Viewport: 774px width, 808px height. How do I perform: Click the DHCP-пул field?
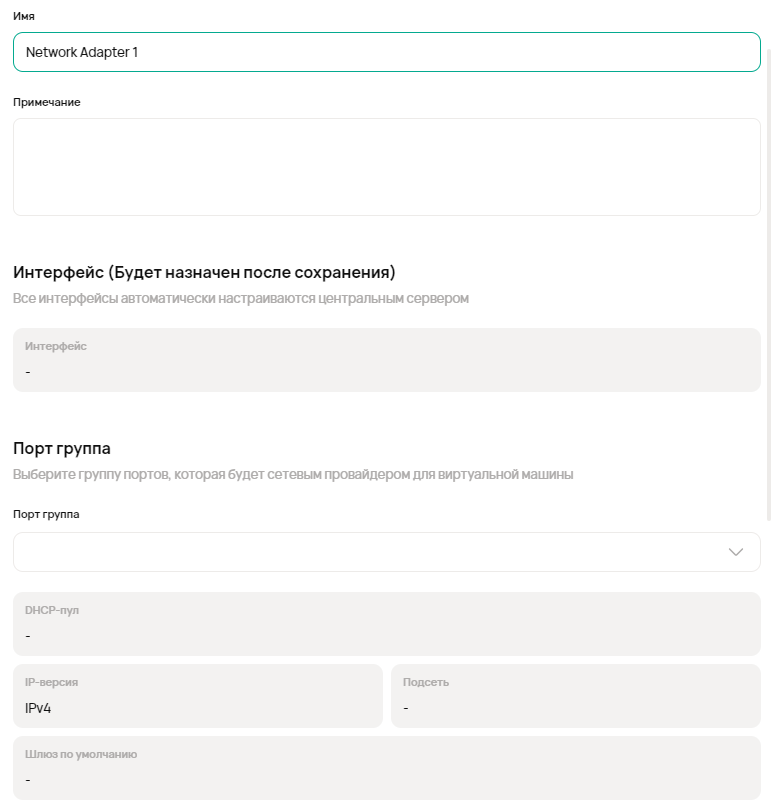coord(386,624)
